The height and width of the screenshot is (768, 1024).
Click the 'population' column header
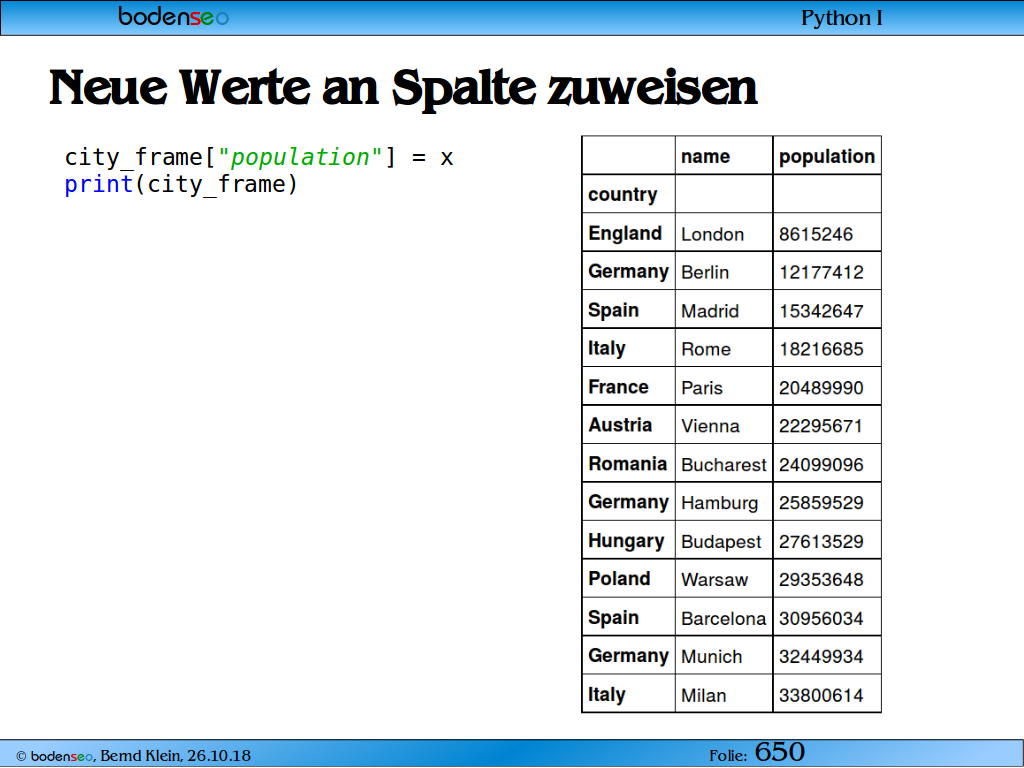826,157
